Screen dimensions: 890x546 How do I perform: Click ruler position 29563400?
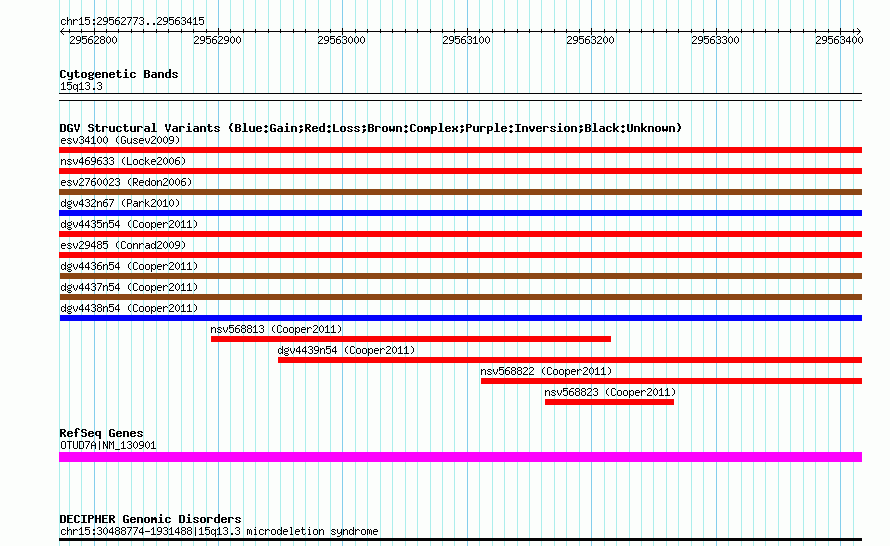tap(839, 40)
